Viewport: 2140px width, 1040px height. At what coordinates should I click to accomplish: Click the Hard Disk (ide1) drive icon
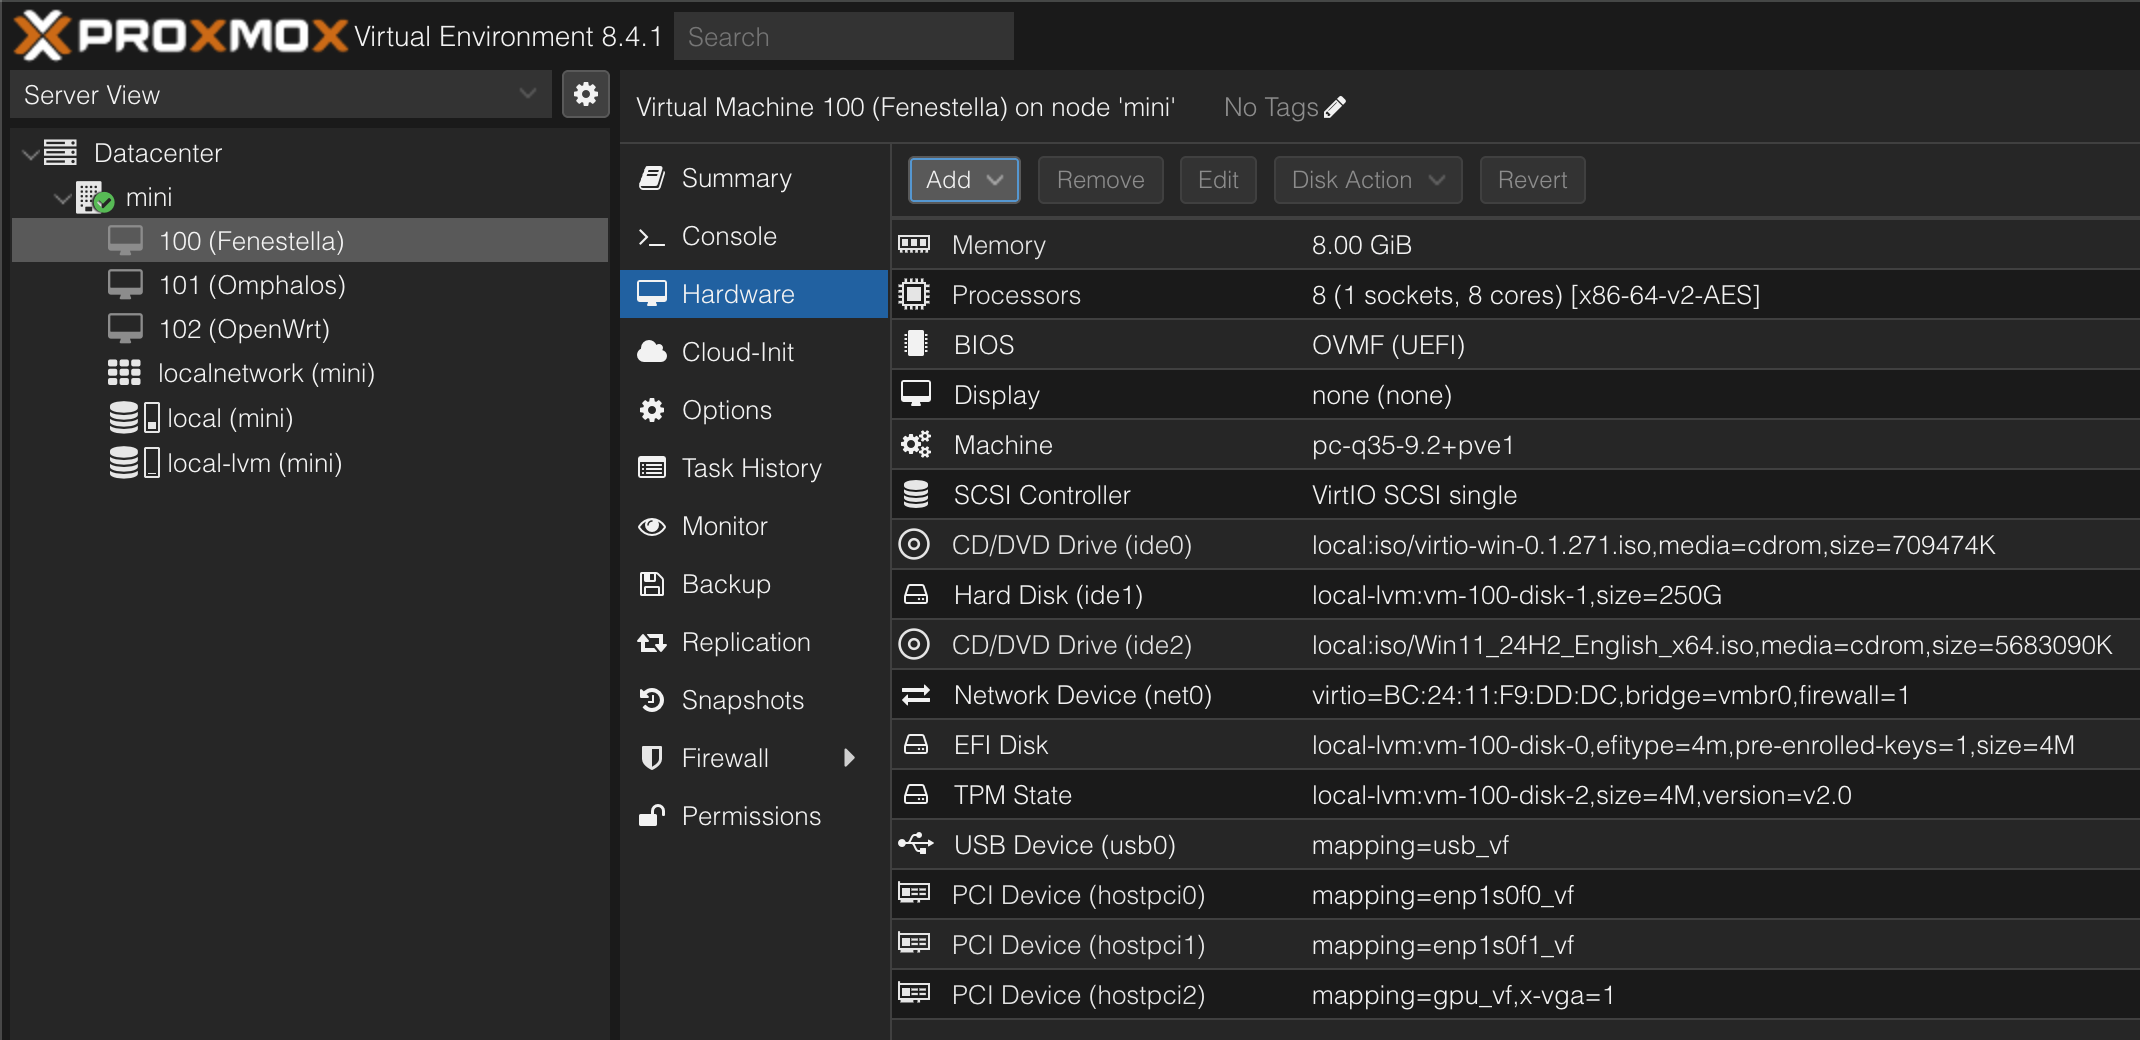[x=916, y=594]
